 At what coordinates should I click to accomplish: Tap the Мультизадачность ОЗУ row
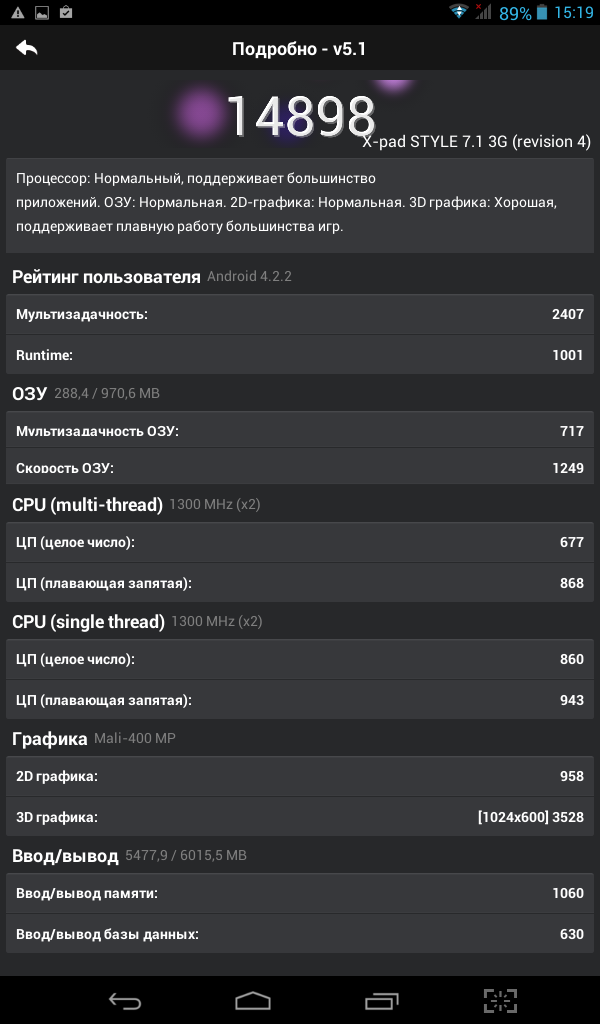click(300, 431)
